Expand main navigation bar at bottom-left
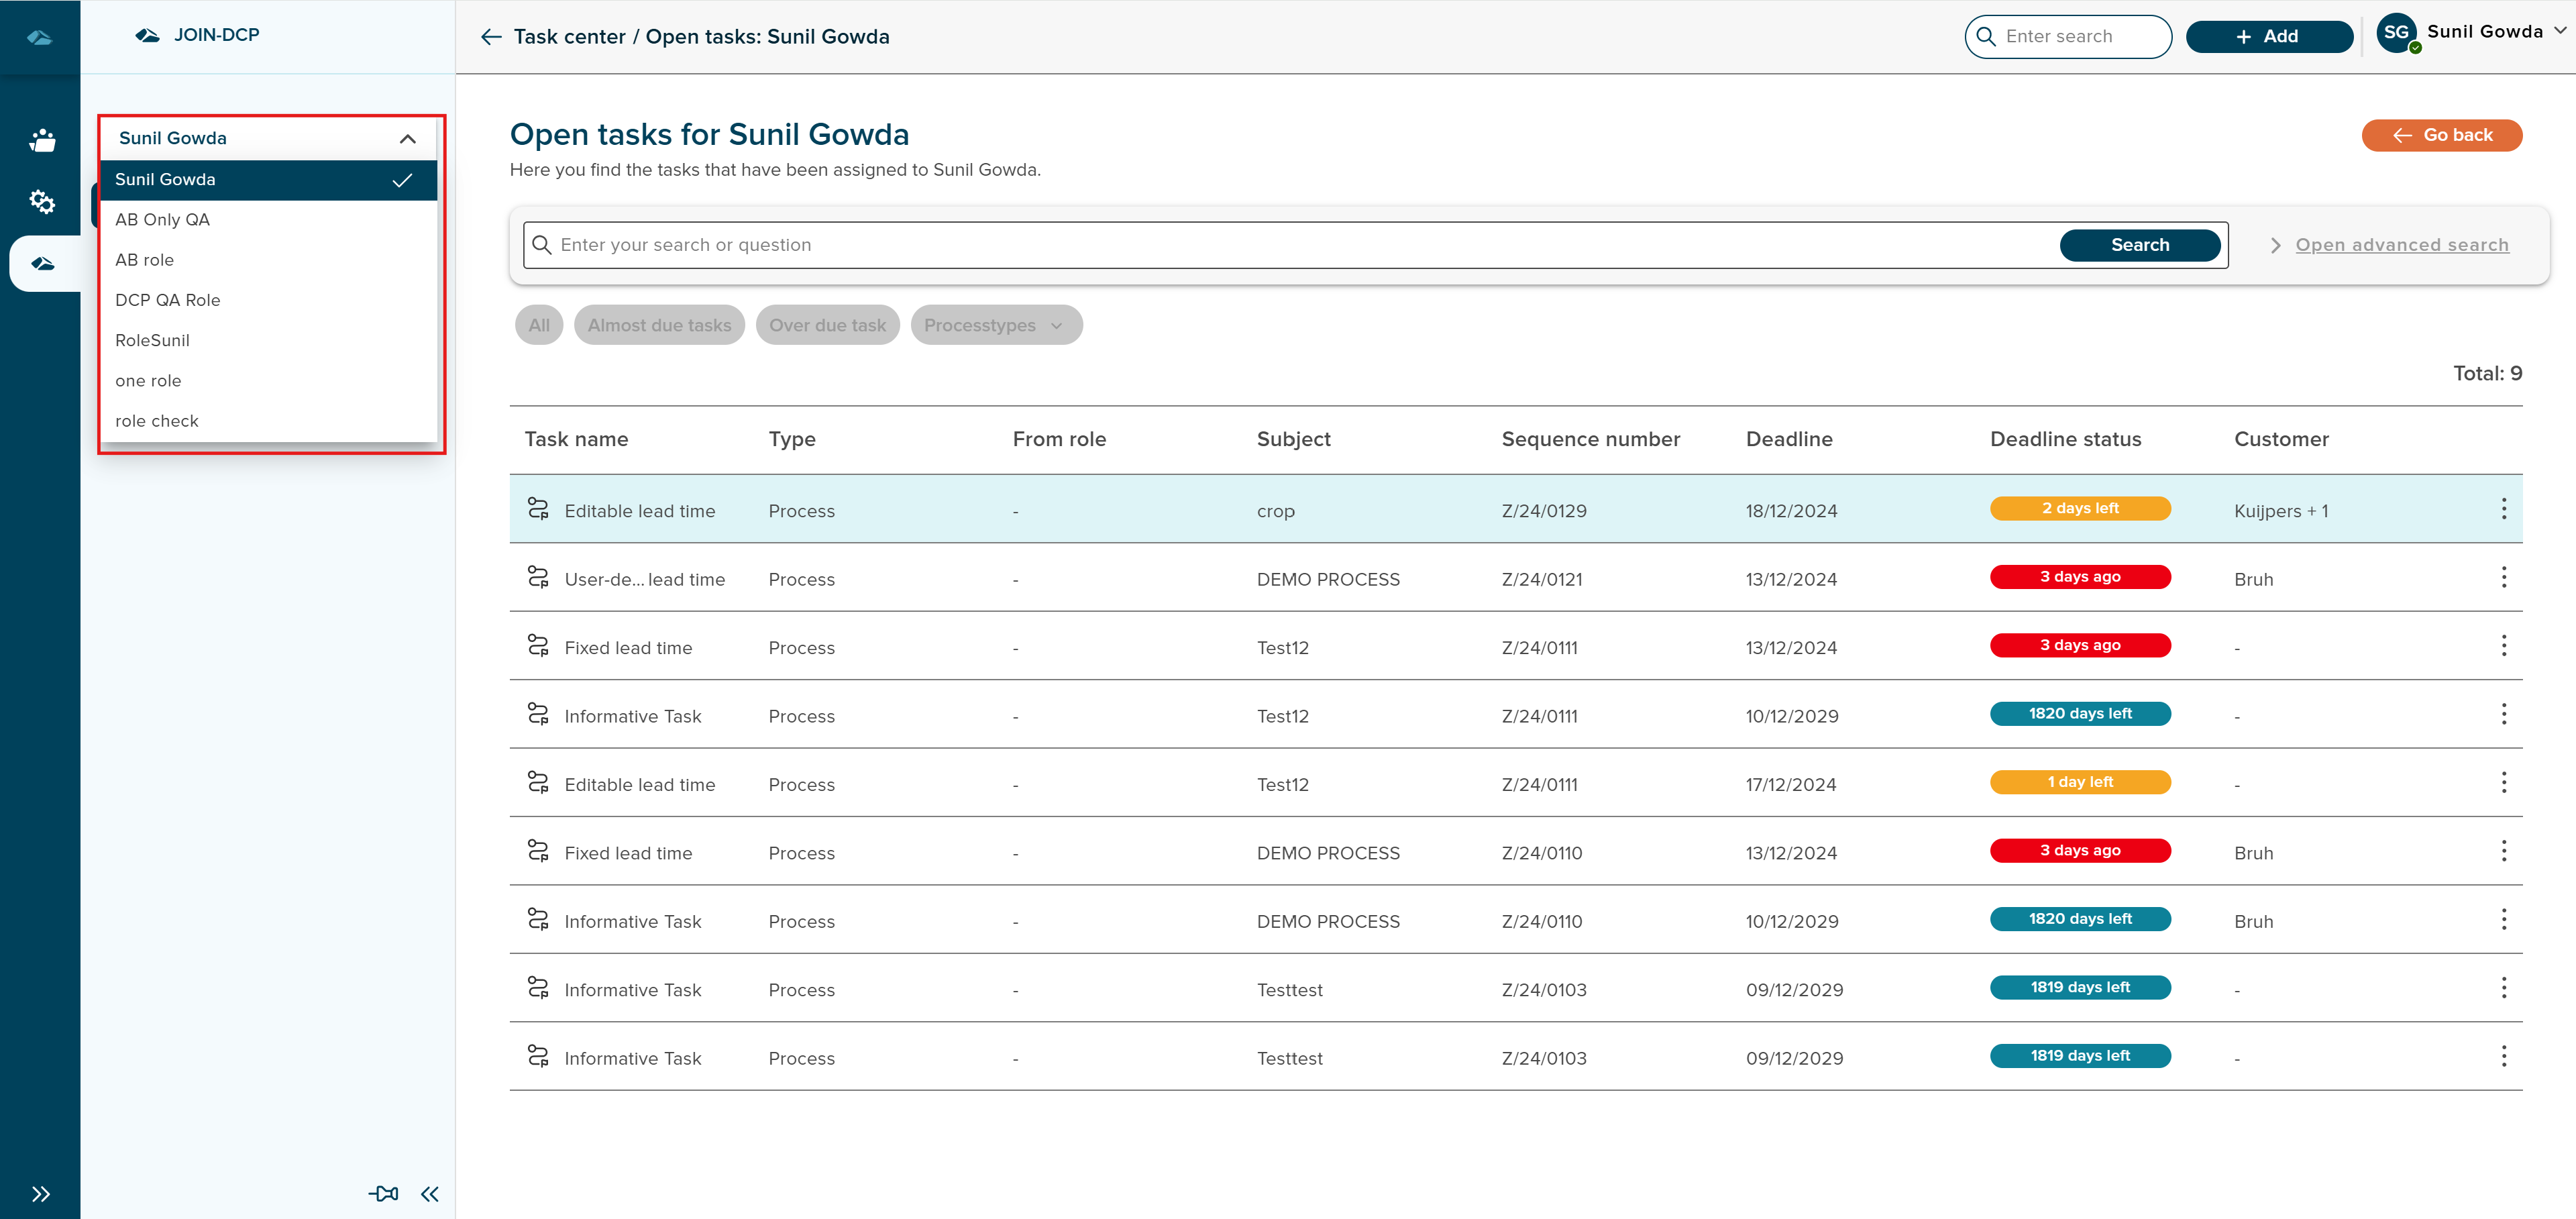Image resolution: width=2576 pixels, height=1219 pixels. click(x=40, y=1193)
